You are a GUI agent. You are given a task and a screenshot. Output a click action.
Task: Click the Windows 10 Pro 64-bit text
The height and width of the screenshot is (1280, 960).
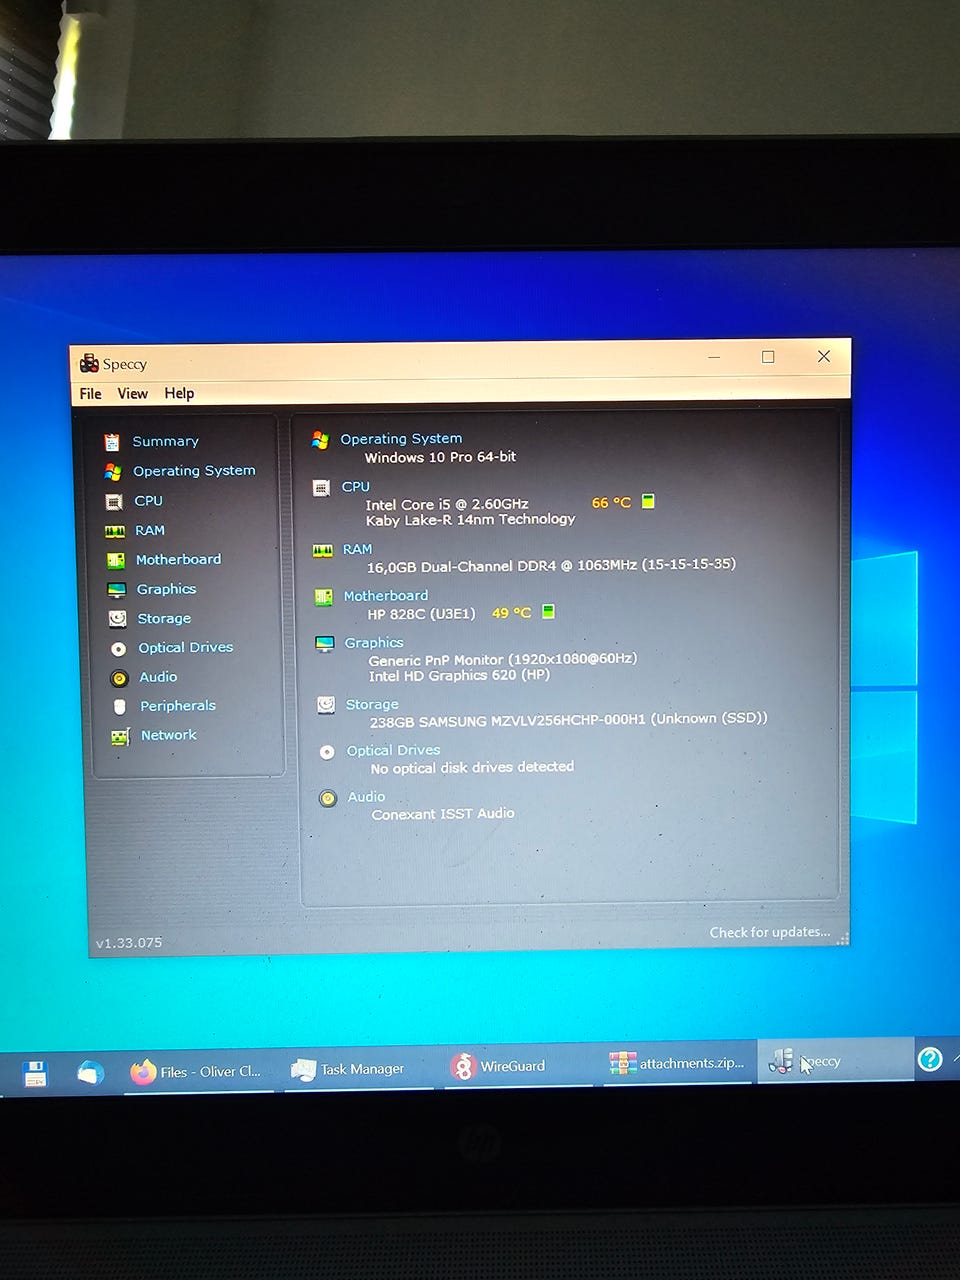[x=440, y=457]
